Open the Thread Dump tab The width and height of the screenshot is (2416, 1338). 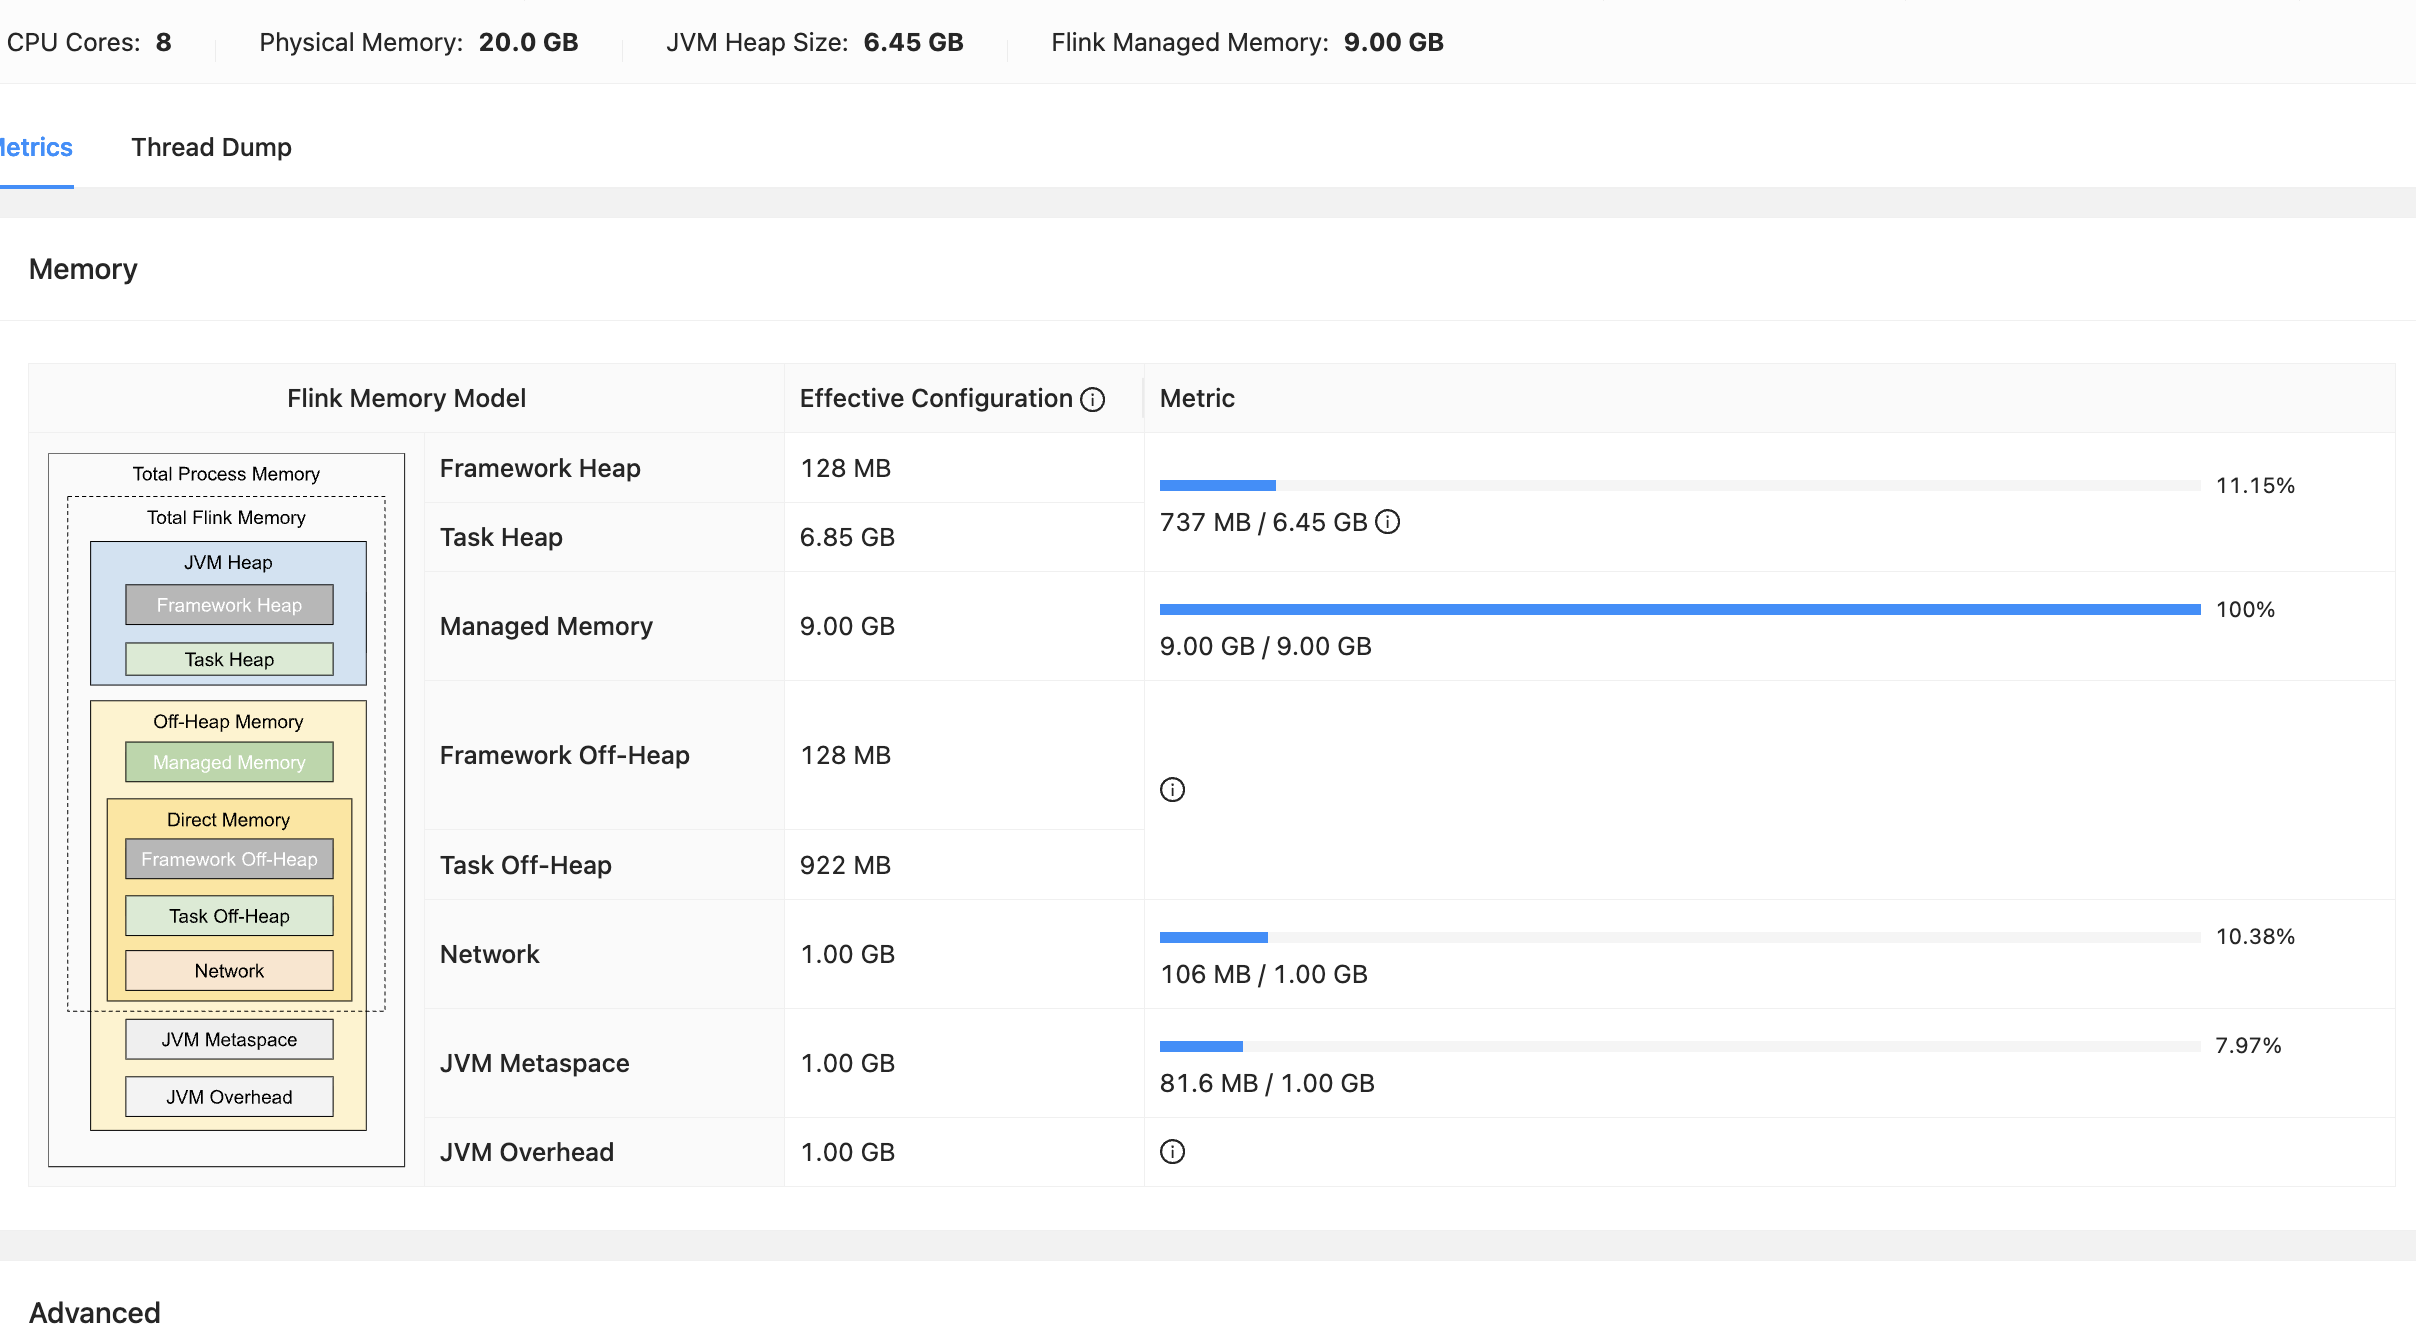click(211, 148)
